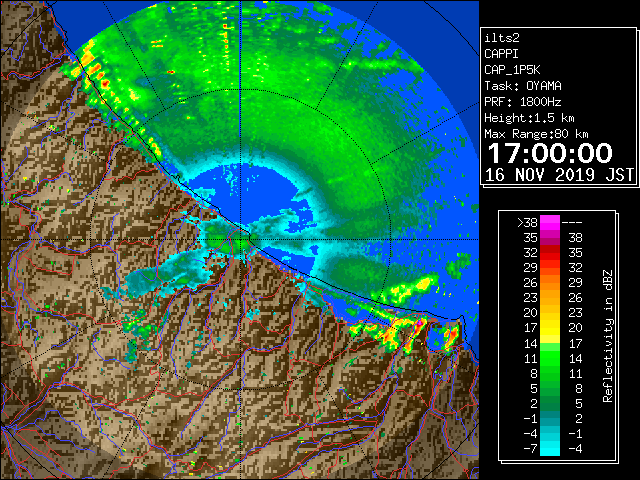Click the yellow 17 to 20 legend swatch

pos(550,336)
